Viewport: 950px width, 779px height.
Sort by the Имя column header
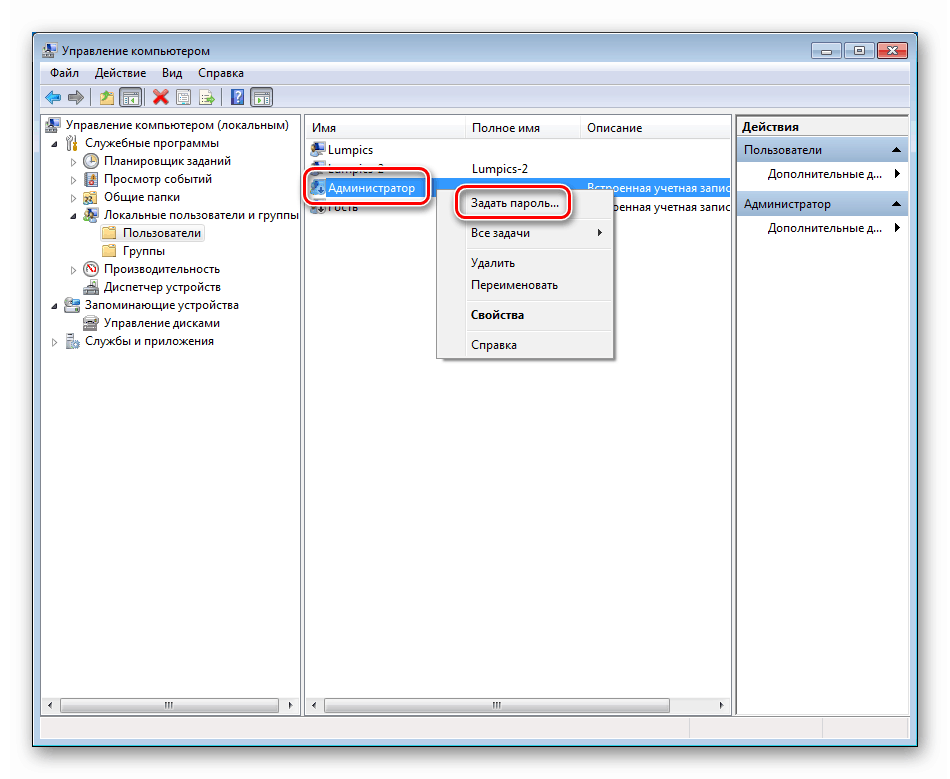(x=385, y=128)
